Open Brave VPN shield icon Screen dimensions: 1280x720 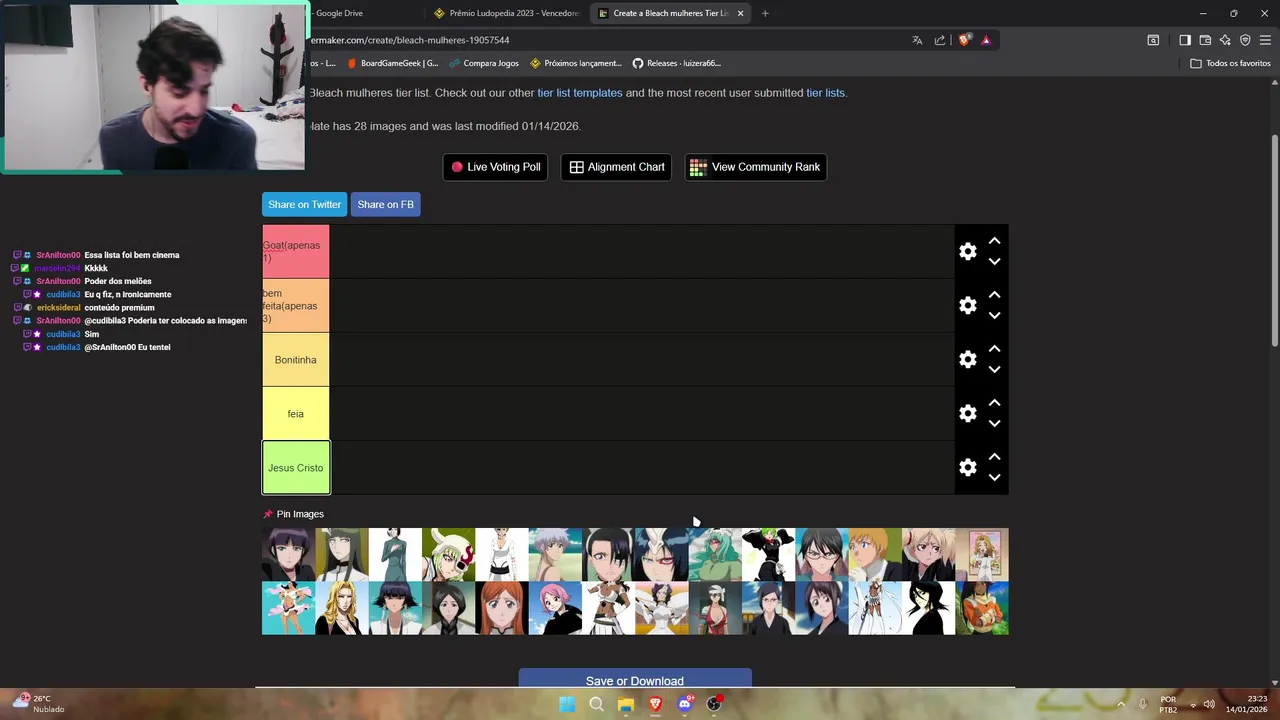(1245, 40)
